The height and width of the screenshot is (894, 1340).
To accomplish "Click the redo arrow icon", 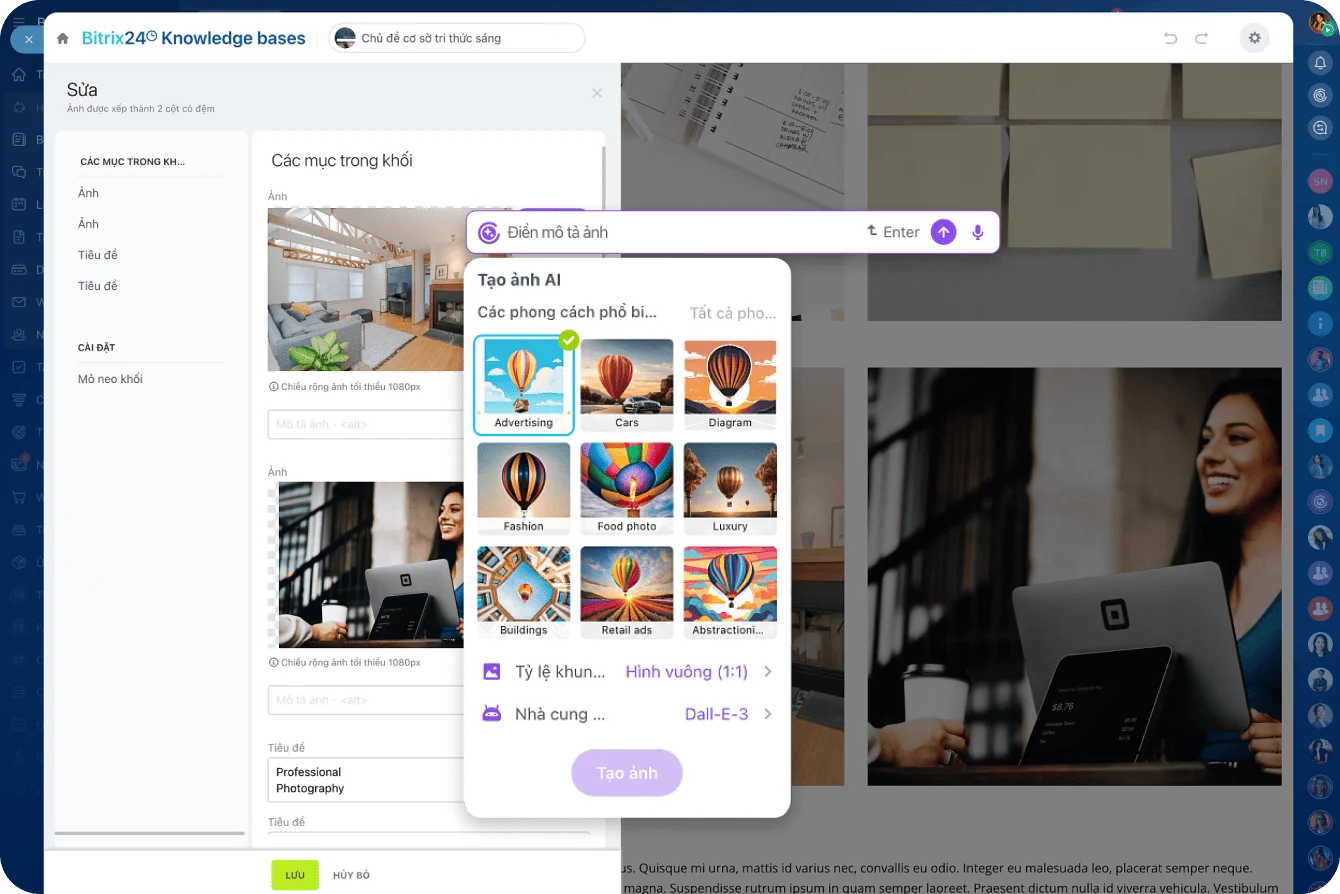I will [1202, 38].
